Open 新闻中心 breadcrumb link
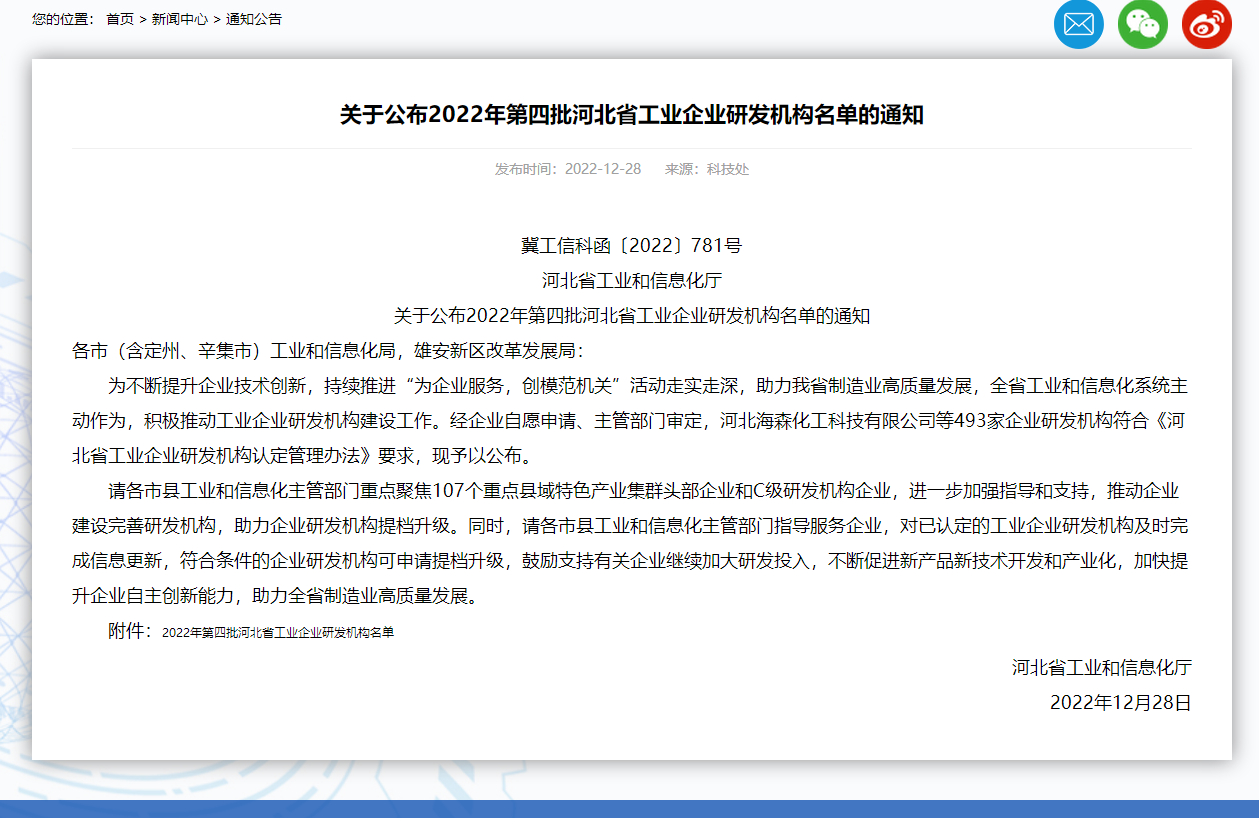1259x818 pixels. [x=180, y=19]
